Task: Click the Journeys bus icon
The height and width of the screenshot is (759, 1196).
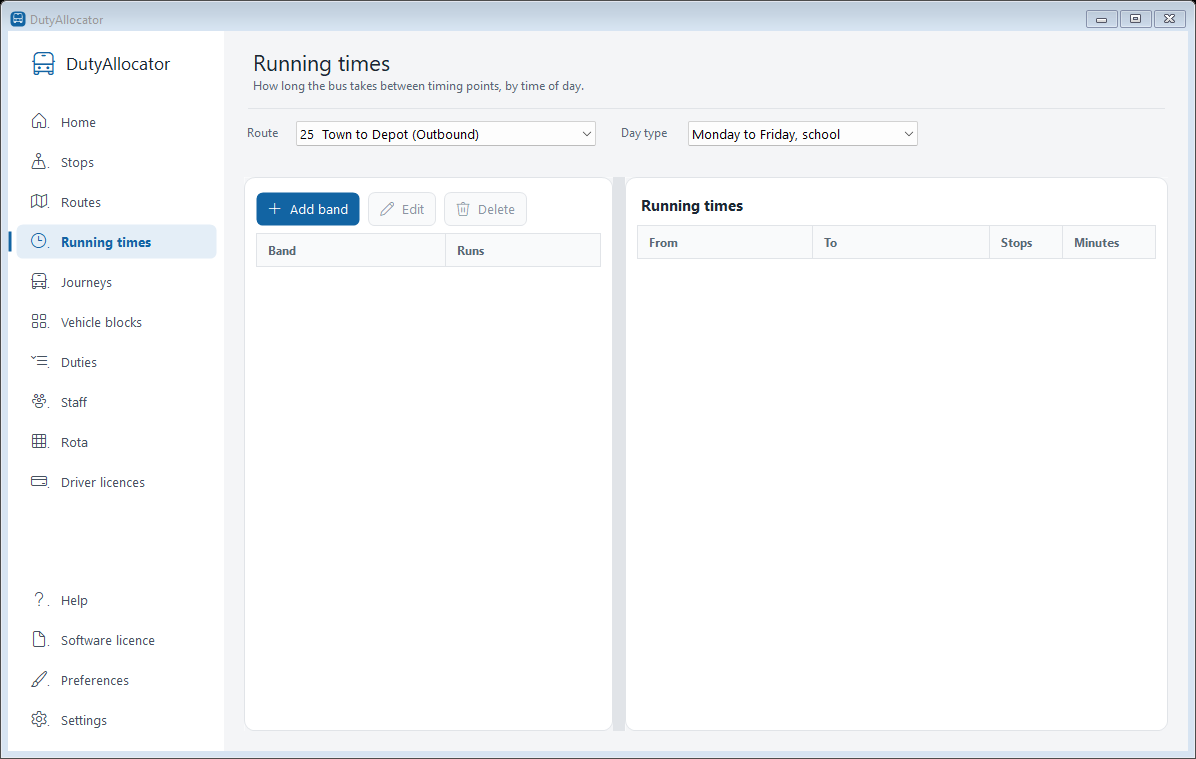Action: (40, 281)
